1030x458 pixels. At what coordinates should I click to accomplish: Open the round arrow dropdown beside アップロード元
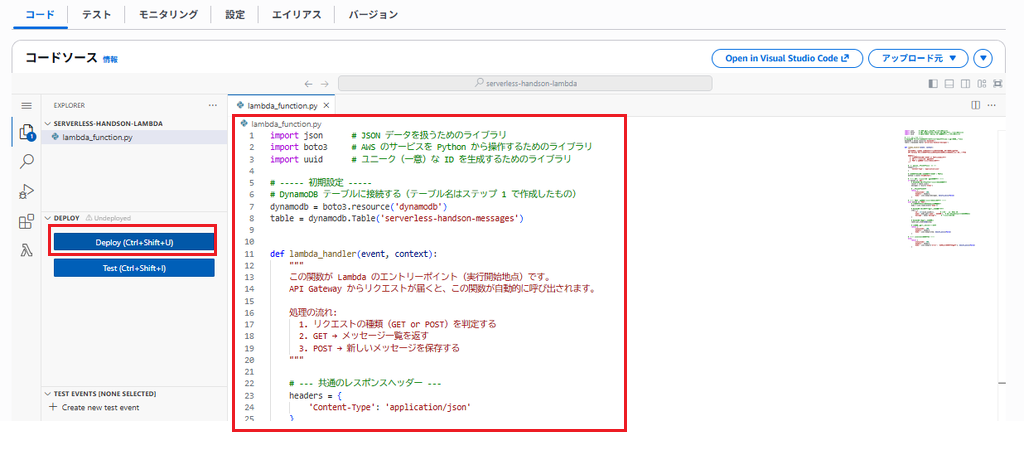tap(983, 58)
